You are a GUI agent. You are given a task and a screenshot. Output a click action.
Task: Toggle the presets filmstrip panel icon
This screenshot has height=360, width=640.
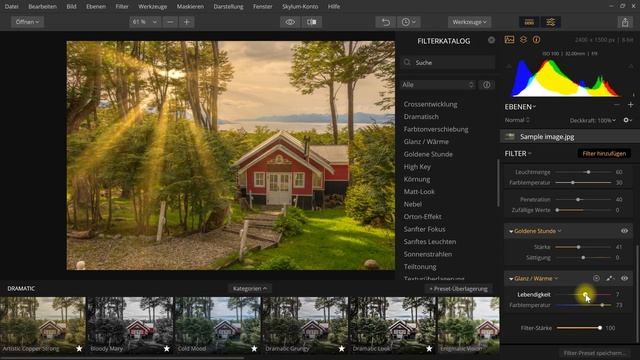[x=529, y=22]
